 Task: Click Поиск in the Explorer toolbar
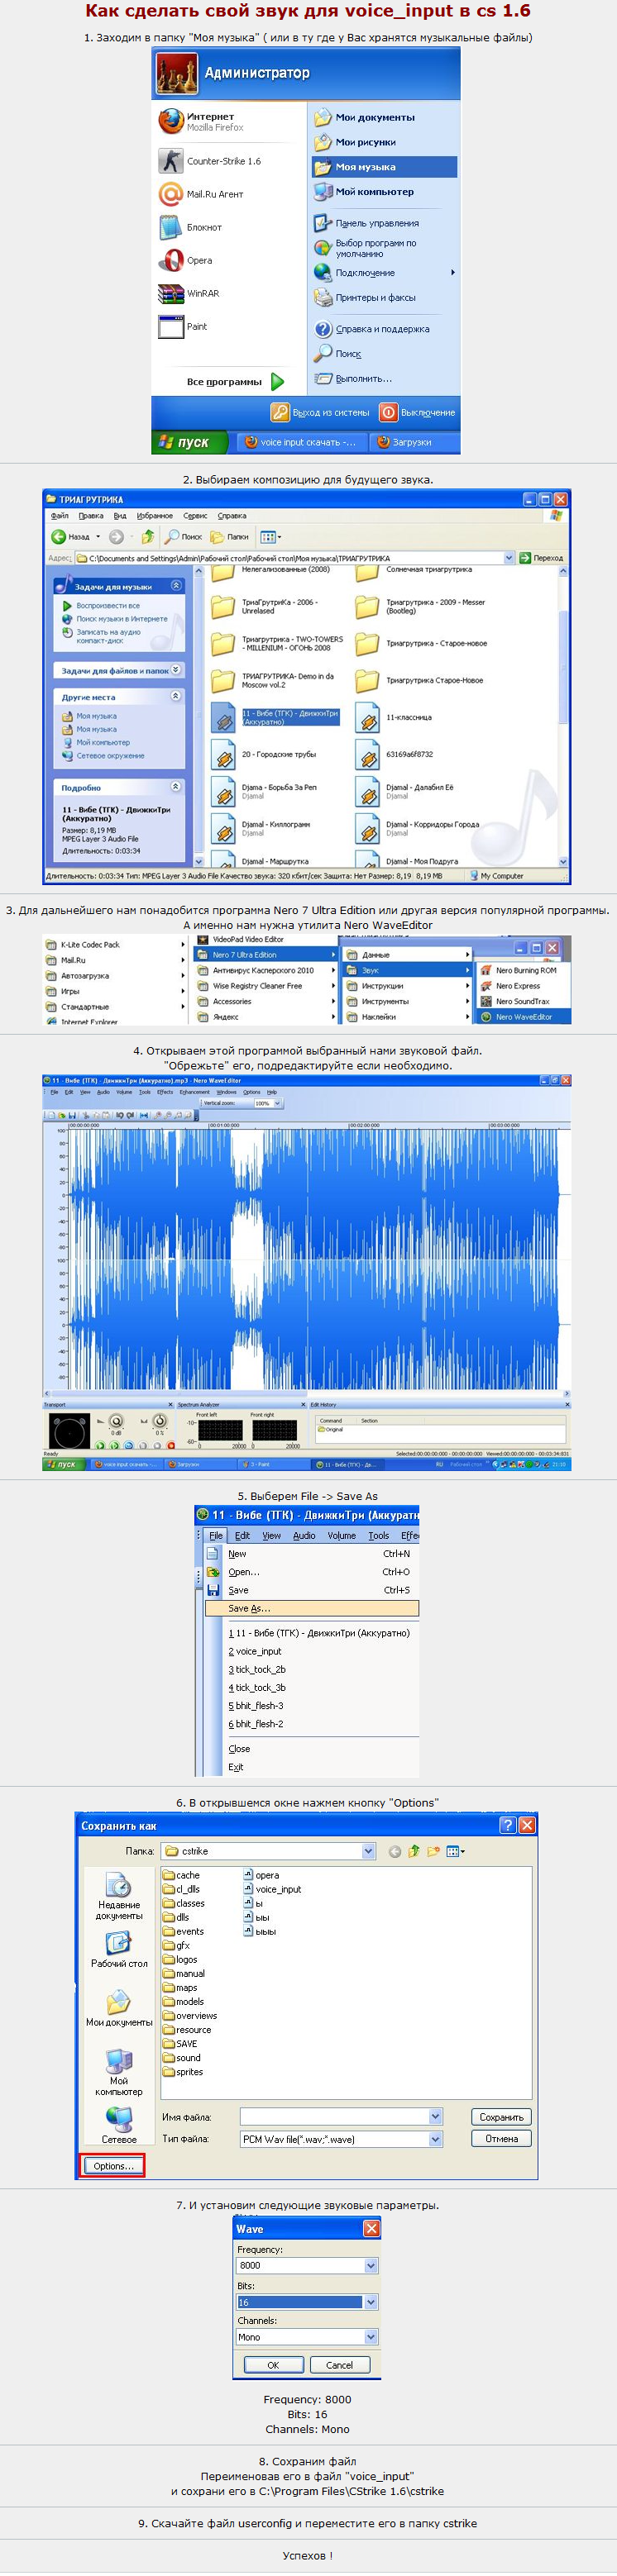(x=184, y=537)
